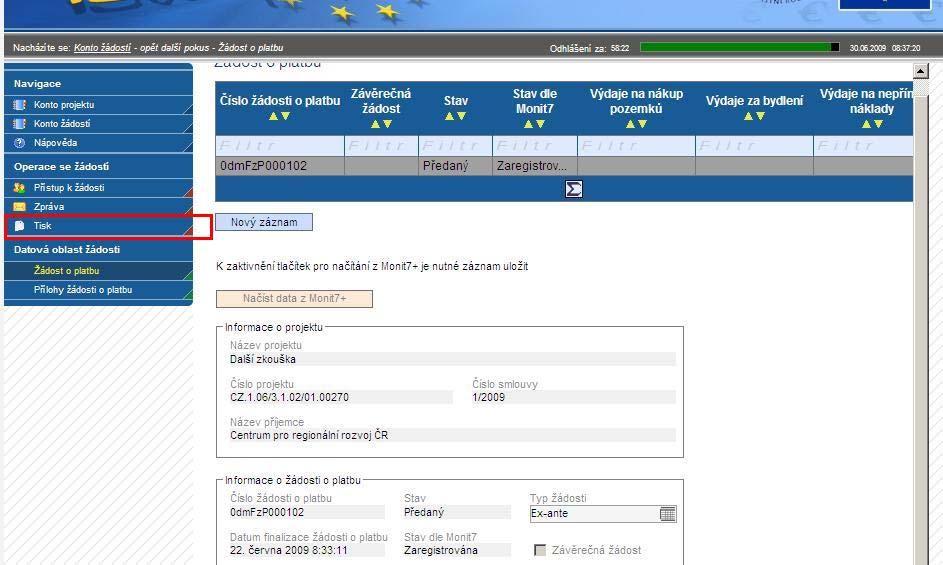The image size is (943, 565).
Task: Click Zaregistrov... cell in table row
Action: pyautogui.click(x=535, y=166)
